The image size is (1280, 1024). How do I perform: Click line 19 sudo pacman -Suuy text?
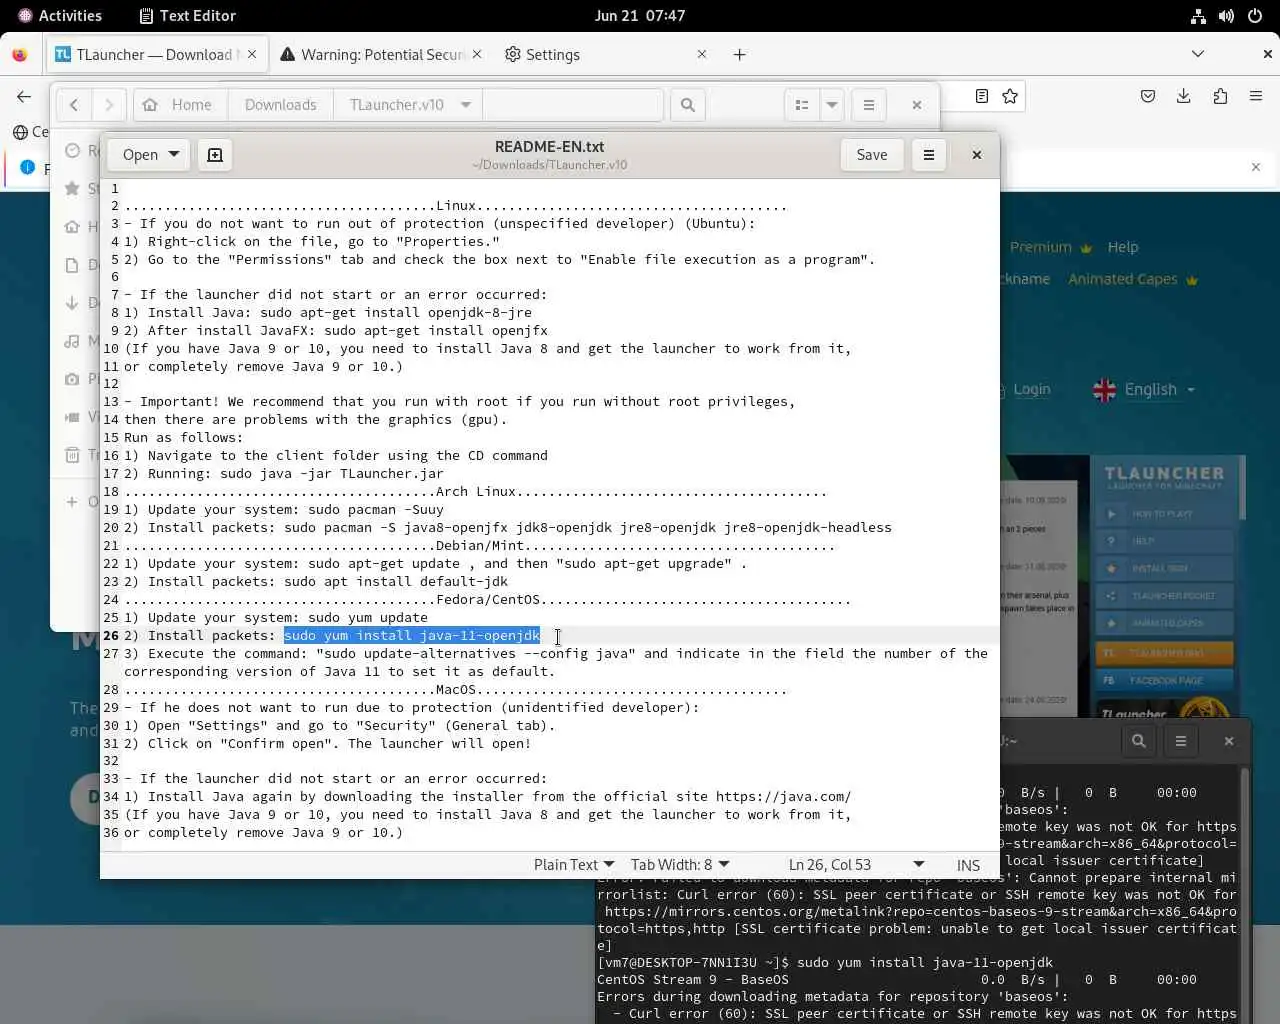(376, 510)
